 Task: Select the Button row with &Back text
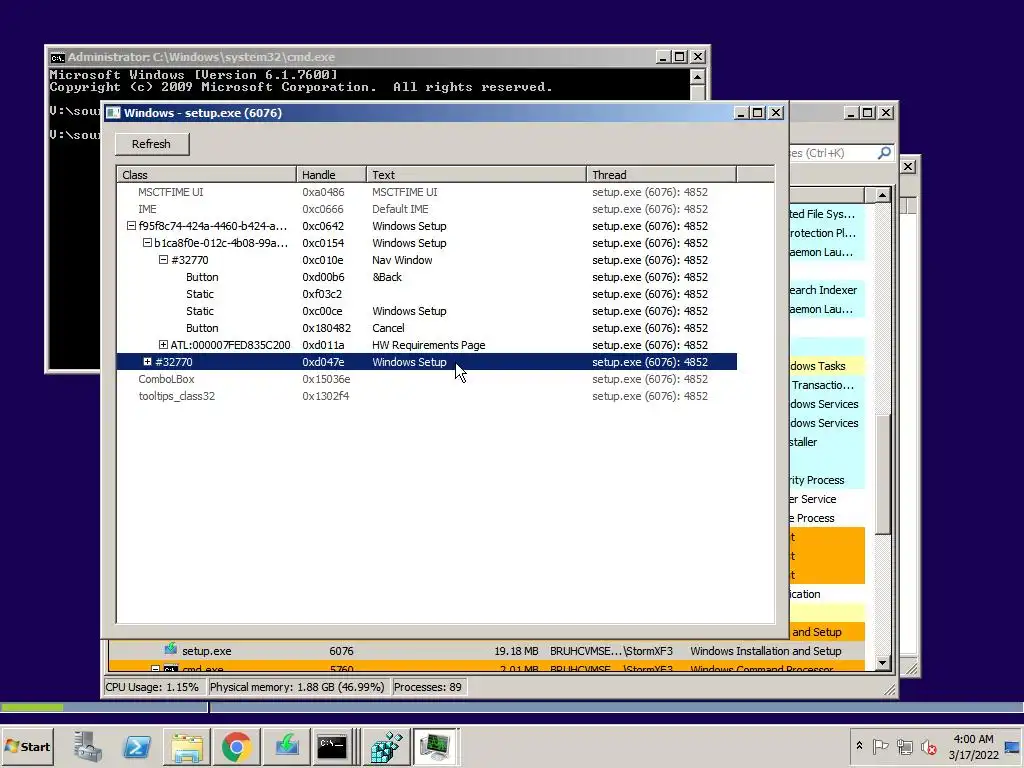(x=426, y=277)
